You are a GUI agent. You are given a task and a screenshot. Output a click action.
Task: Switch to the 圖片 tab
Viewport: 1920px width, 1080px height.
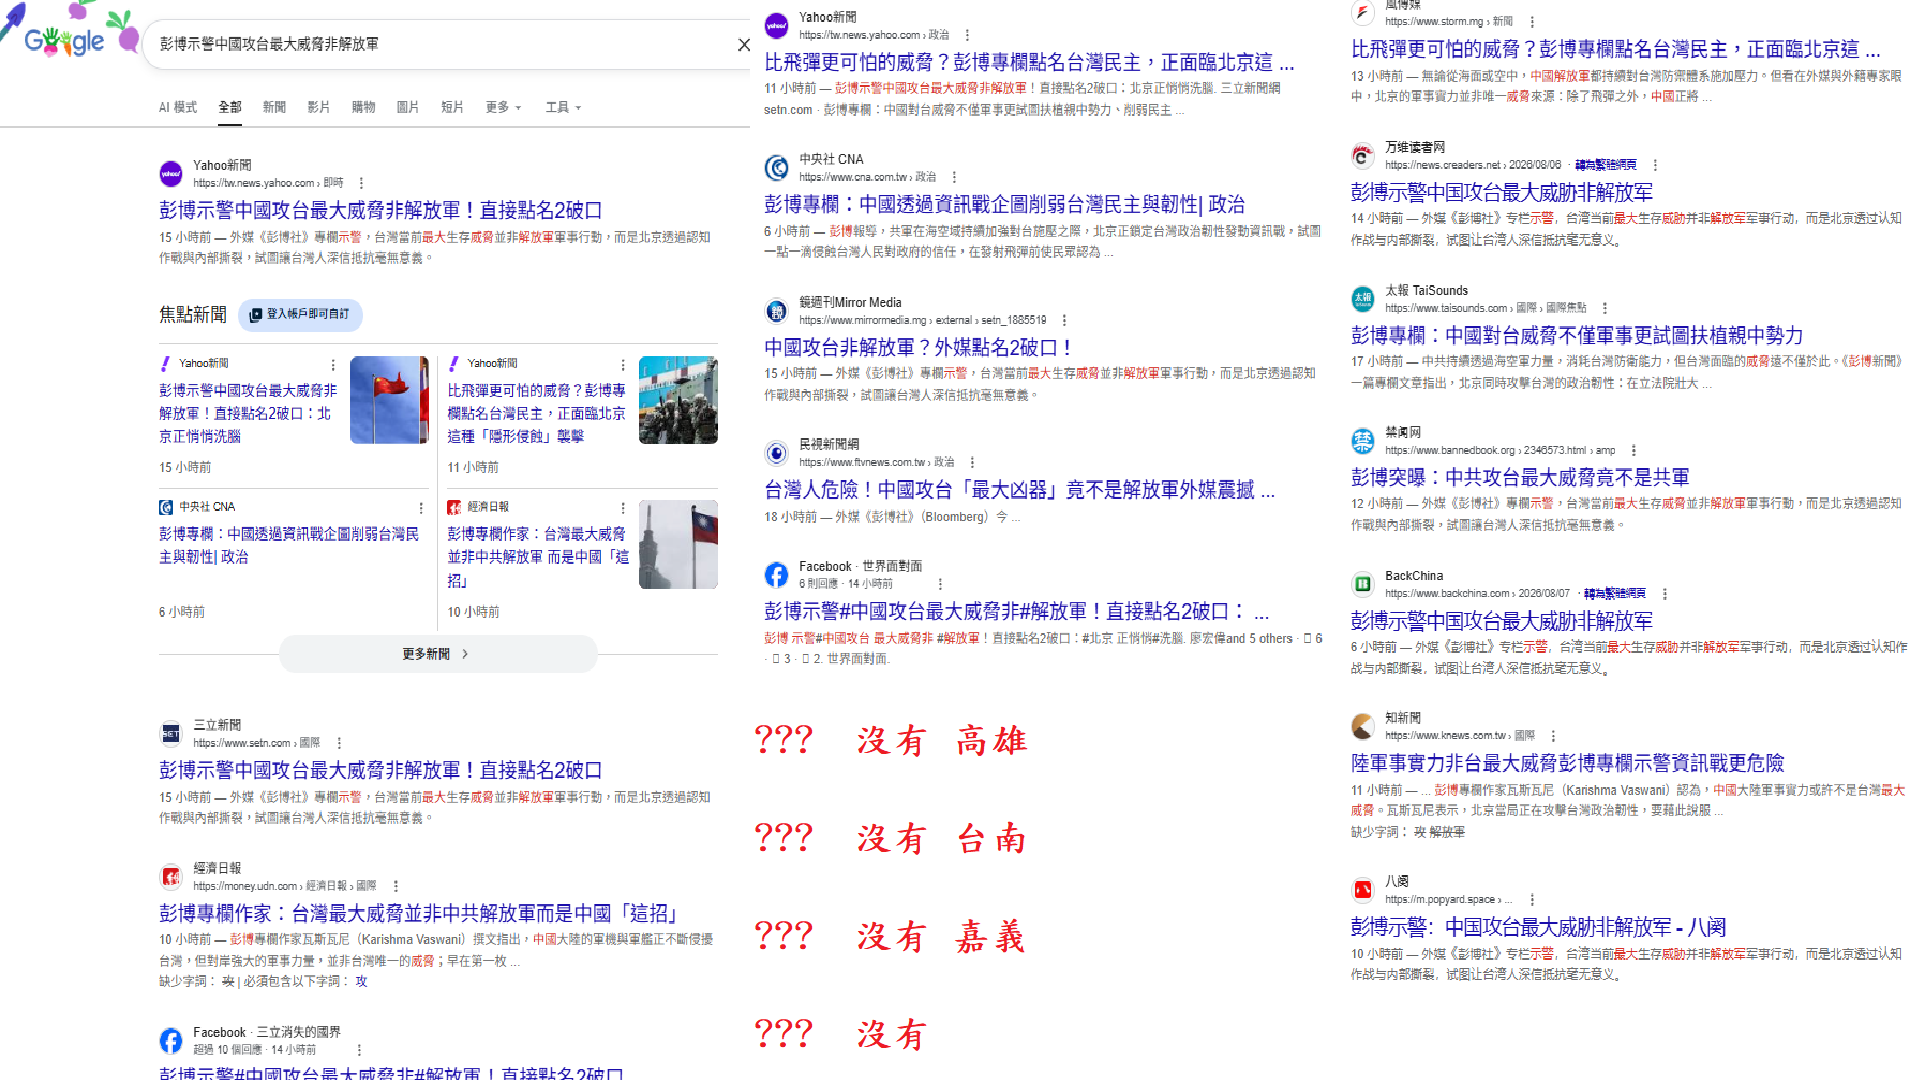tap(407, 108)
